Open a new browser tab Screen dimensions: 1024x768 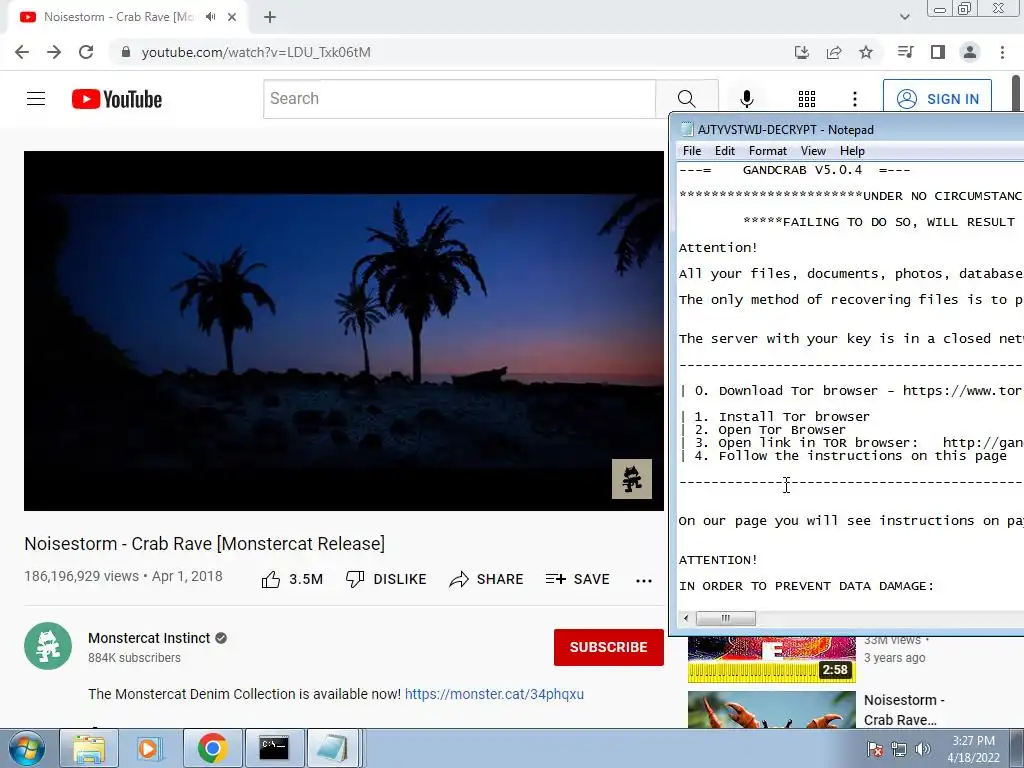[x=270, y=17]
